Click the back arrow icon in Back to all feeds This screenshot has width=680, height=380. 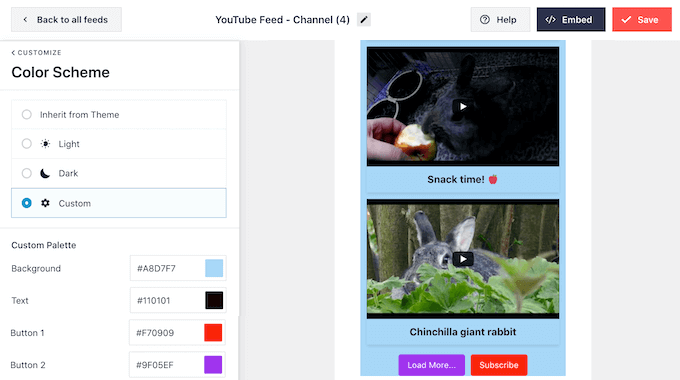25,20
